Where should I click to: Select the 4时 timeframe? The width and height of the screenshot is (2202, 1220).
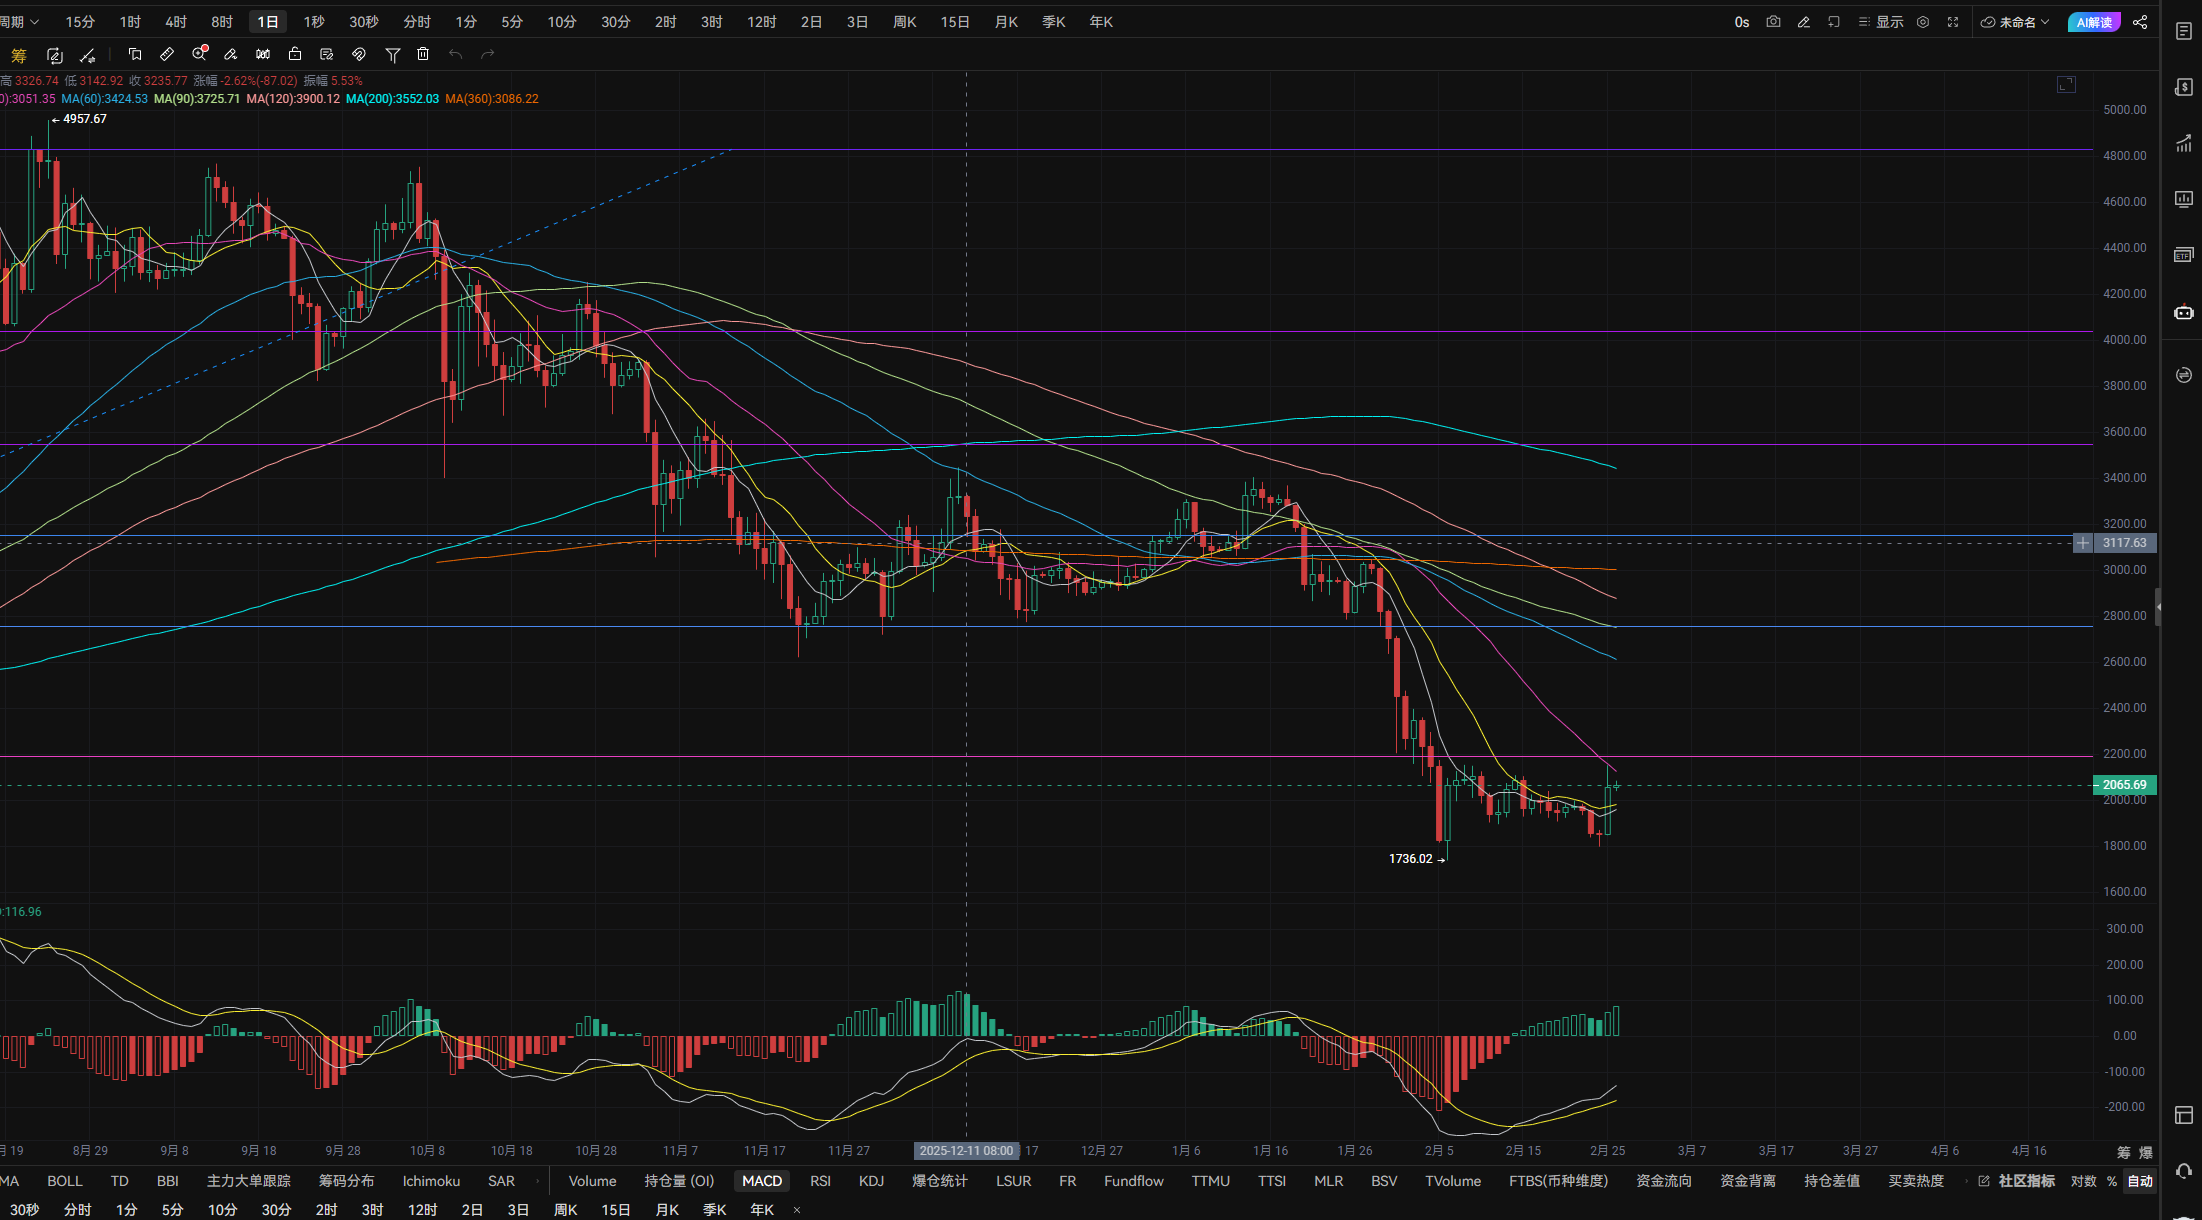(176, 22)
